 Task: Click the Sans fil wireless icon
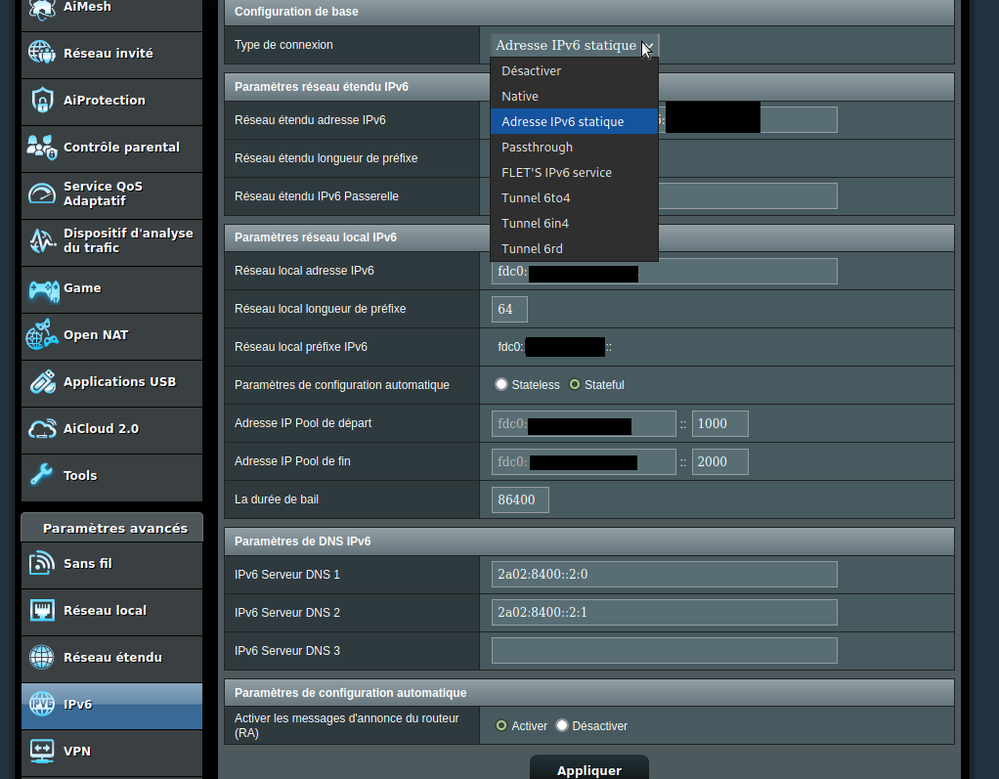tap(42, 564)
